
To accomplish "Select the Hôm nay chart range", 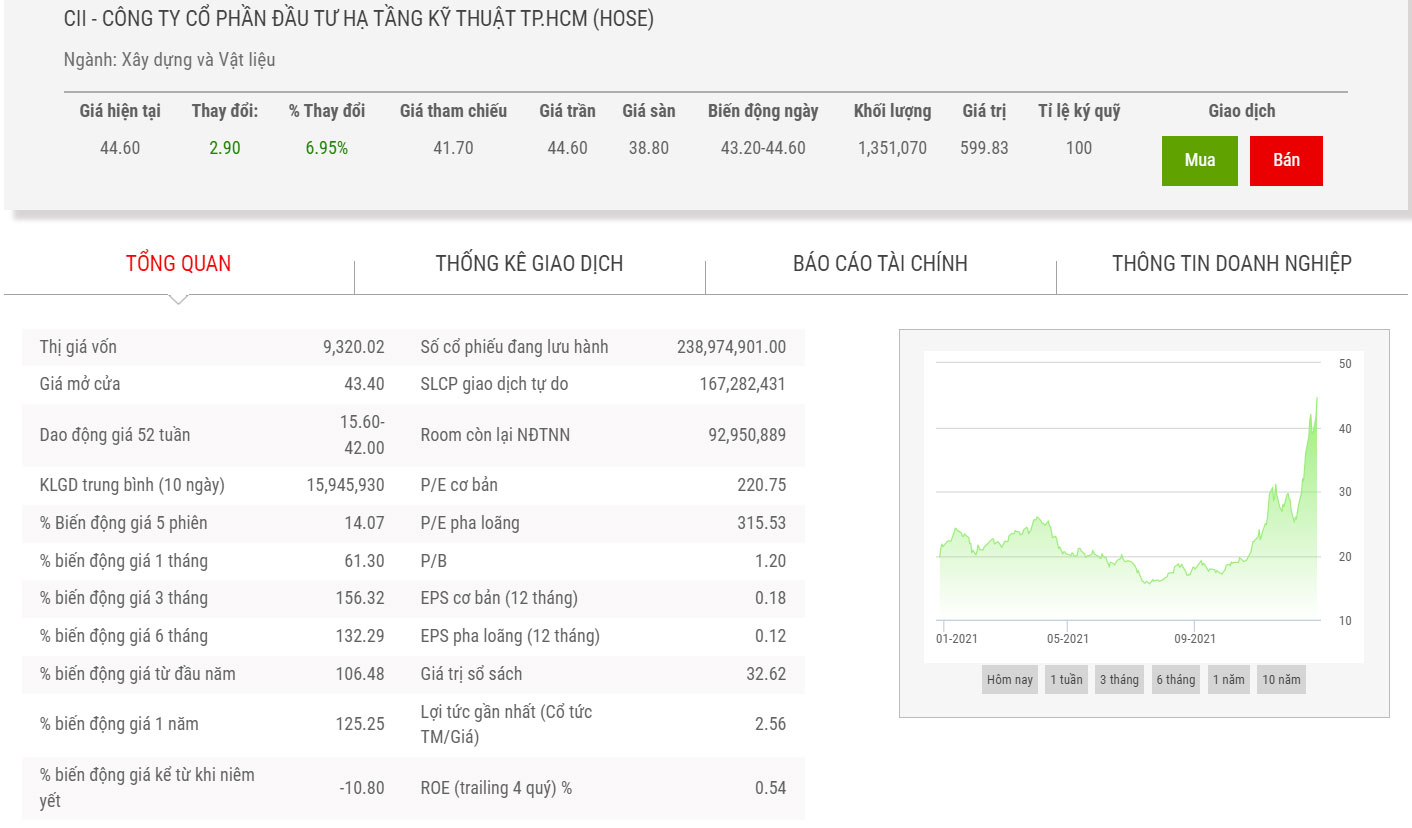I will 1010,680.
